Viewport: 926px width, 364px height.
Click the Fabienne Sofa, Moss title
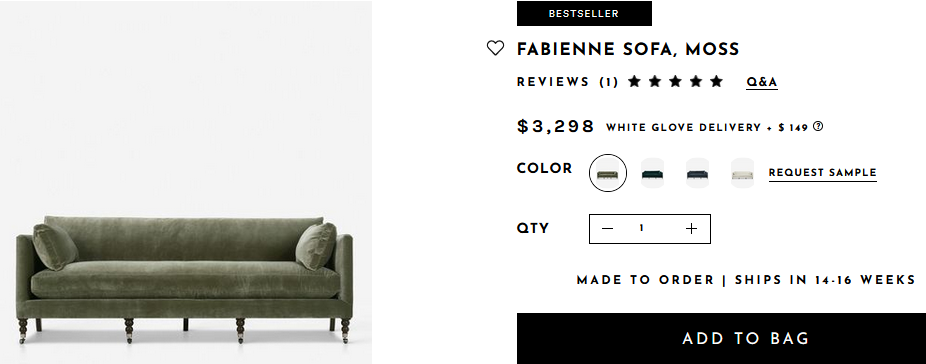[x=628, y=49]
